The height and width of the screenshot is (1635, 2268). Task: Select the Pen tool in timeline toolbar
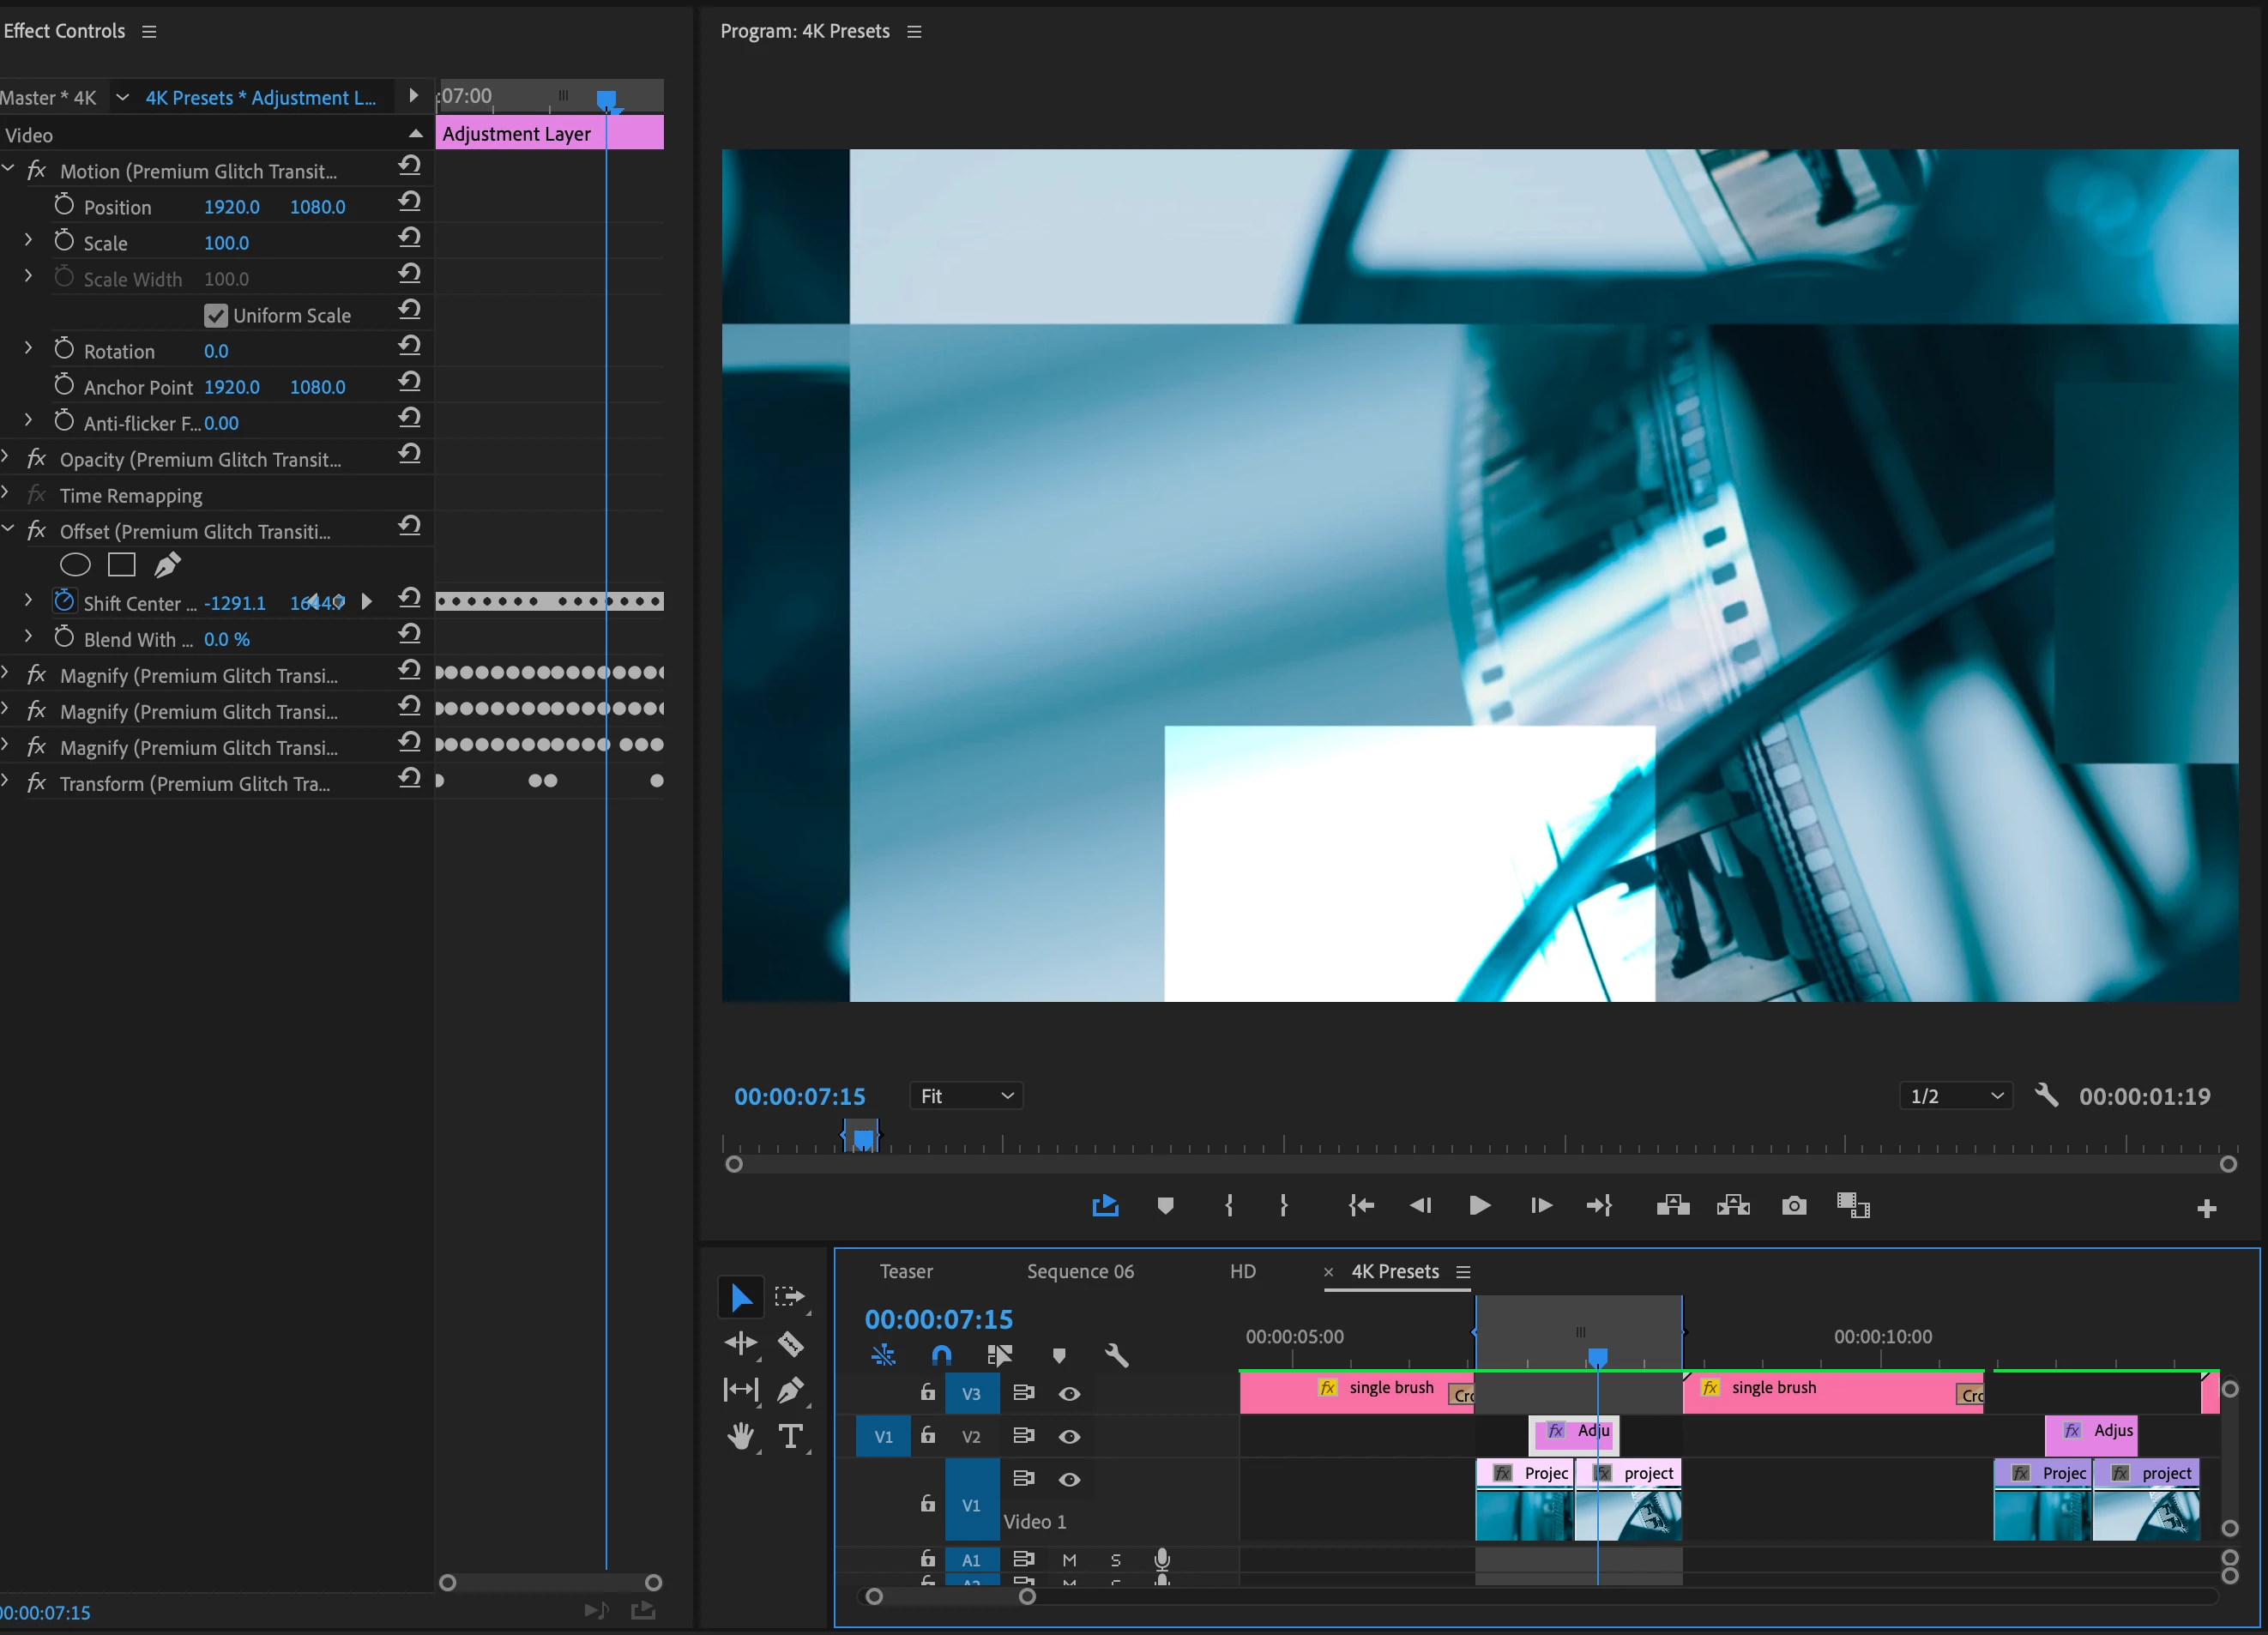point(790,1389)
